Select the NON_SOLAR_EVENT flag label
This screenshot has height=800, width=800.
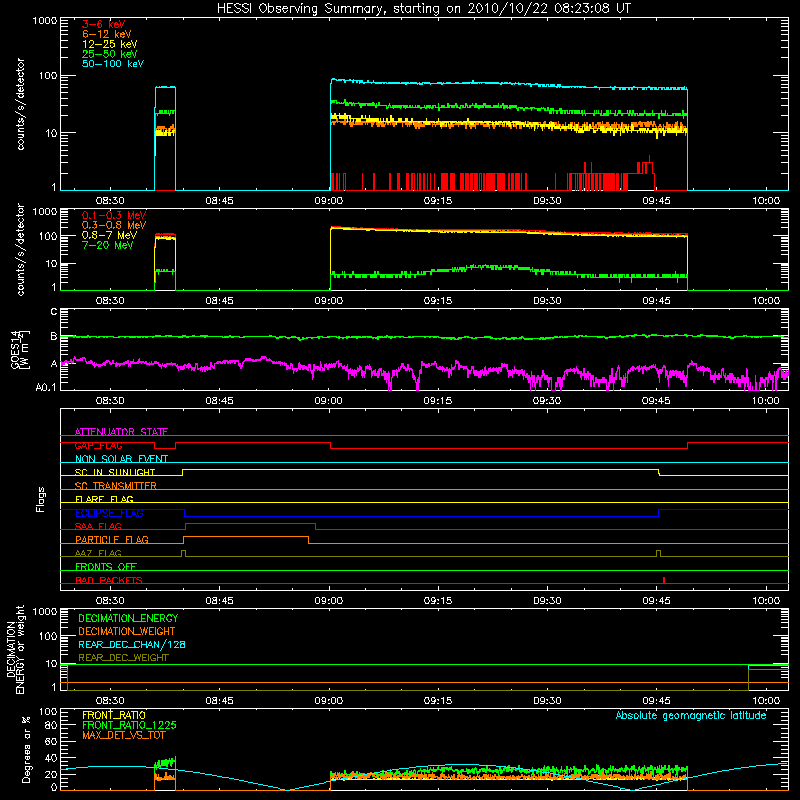click(121, 459)
